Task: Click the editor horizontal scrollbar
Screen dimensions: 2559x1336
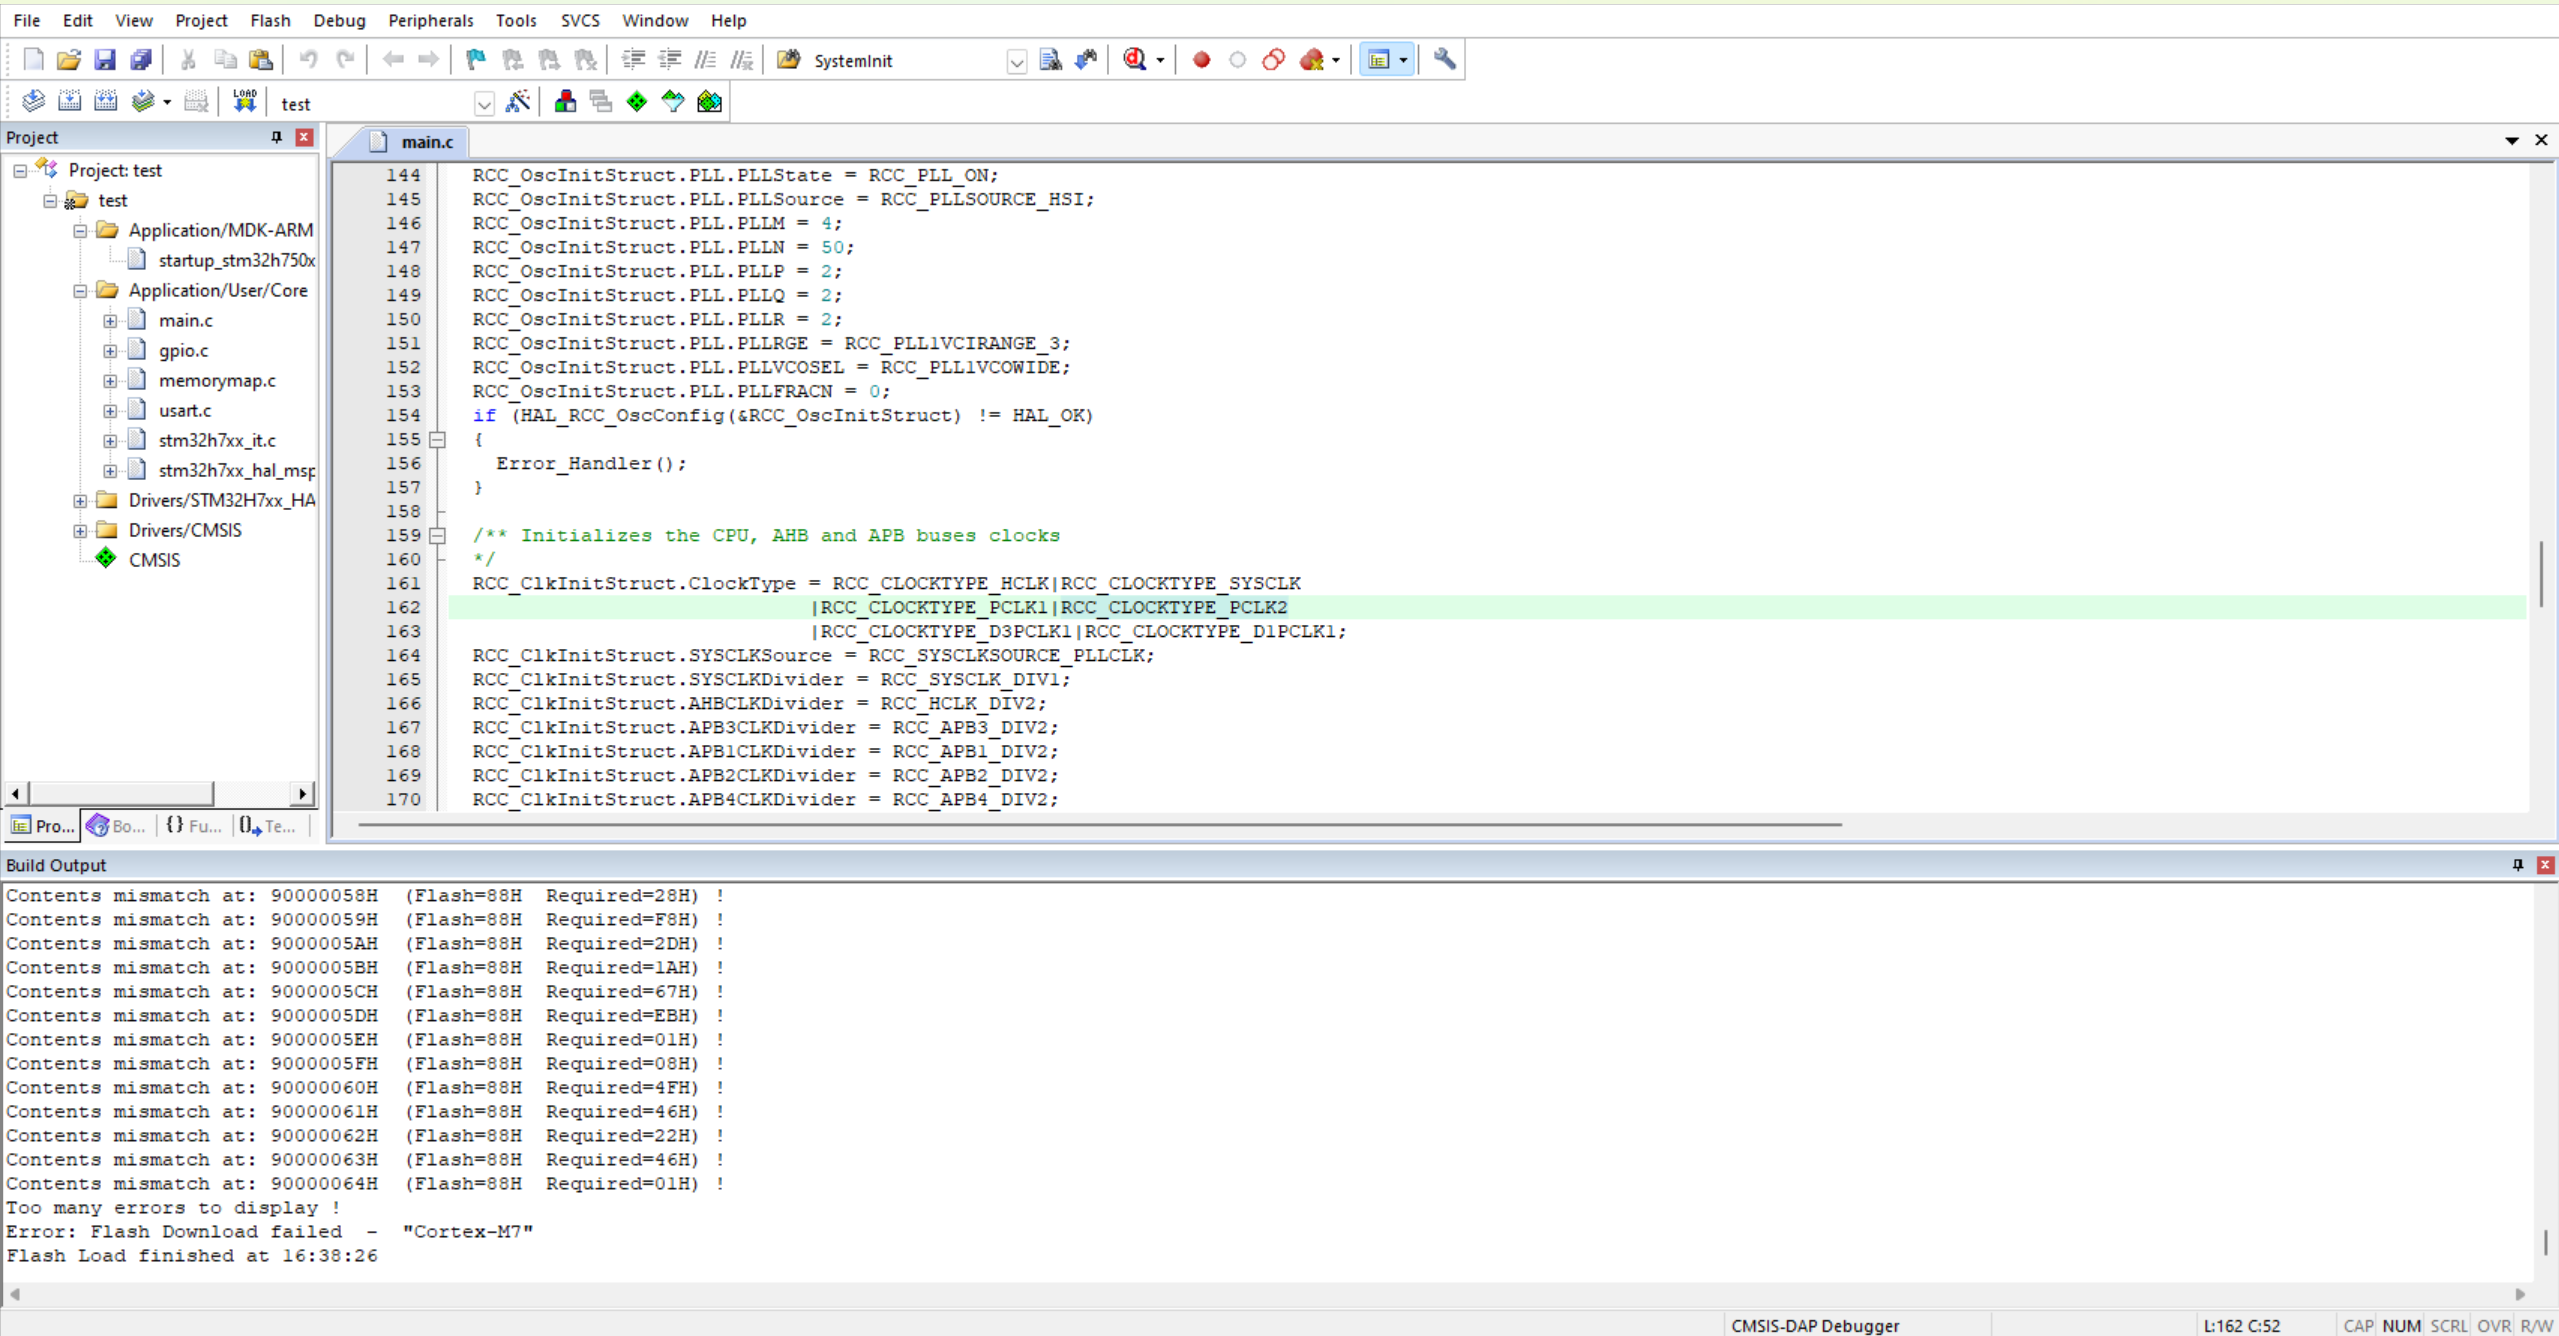Action: pos(1099,825)
